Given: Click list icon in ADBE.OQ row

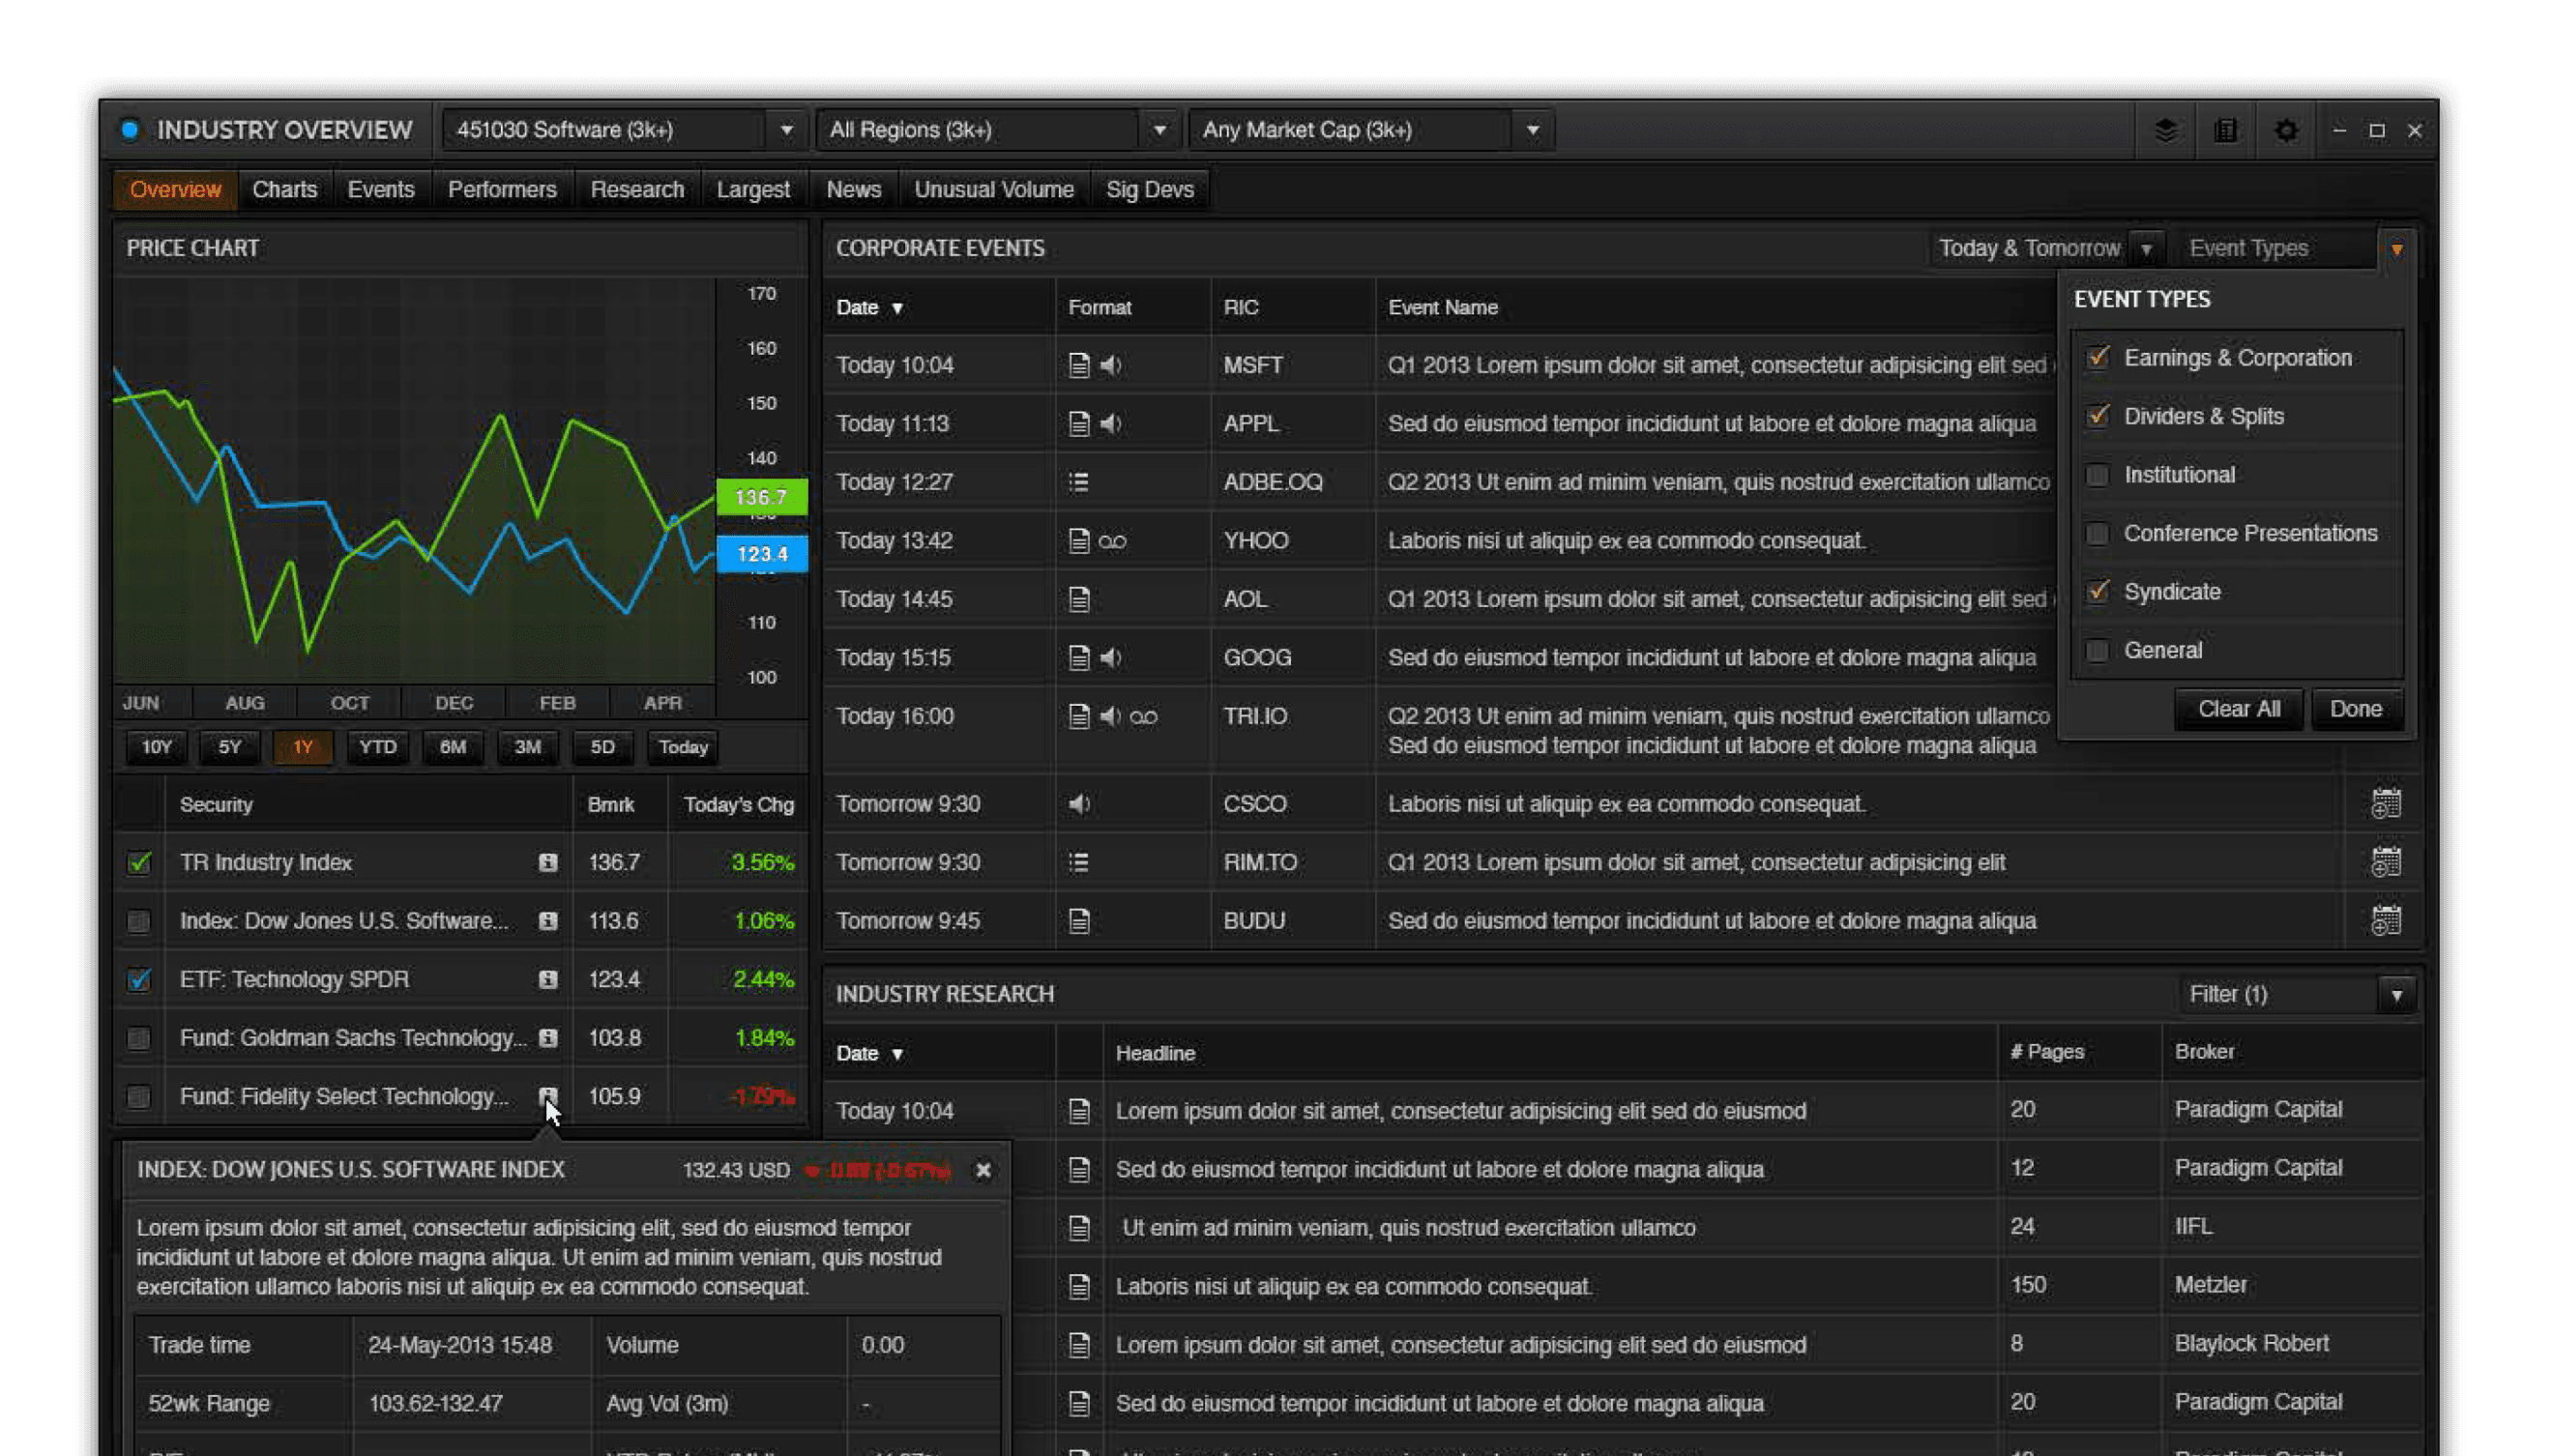Looking at the screenshot, I should click(1078, 482).
